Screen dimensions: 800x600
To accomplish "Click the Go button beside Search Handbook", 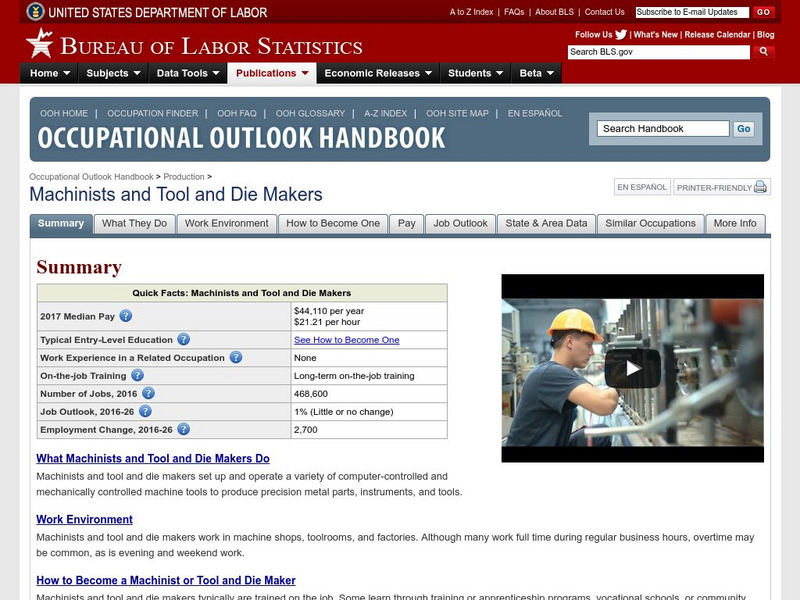I will pos(743,129).
